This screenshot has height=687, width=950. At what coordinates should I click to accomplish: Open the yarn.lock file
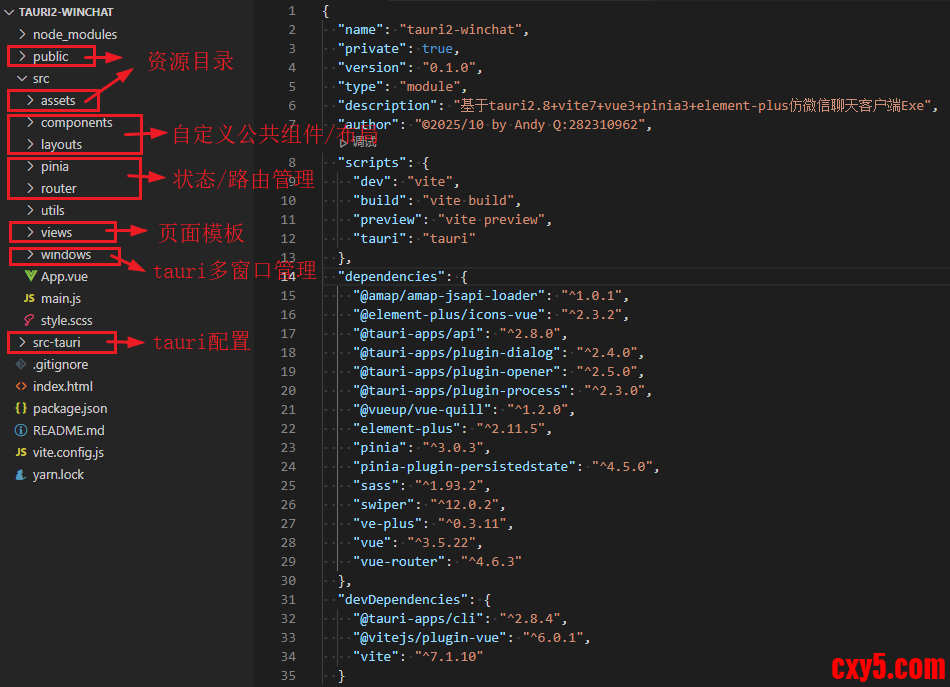[x=58, y=474]
